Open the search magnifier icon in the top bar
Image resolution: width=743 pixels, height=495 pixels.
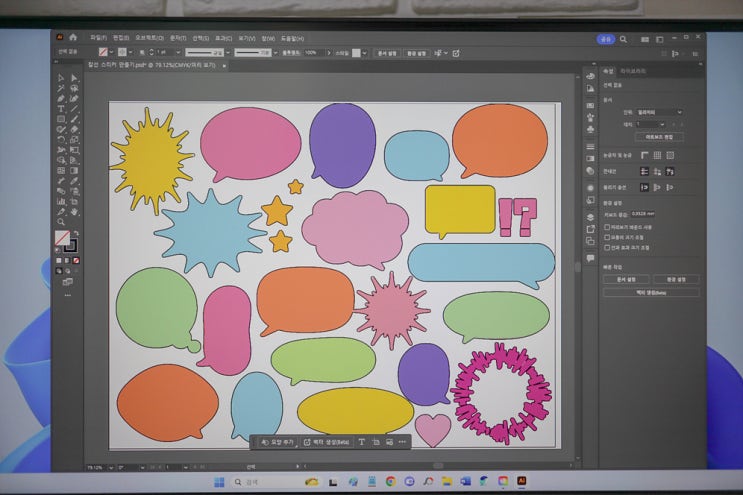(x=623, y=39)
